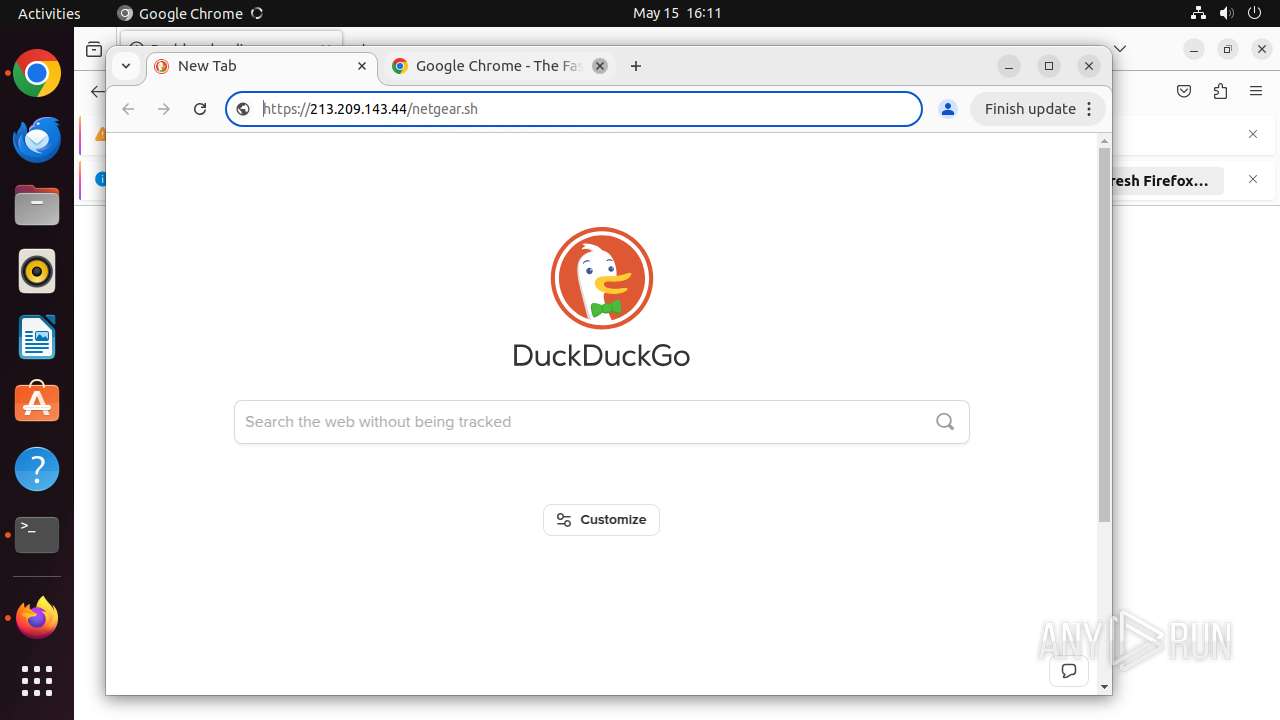Reload the page in Chrome
The width and height of the screenshot is (1280, 720).
point(200,109)
